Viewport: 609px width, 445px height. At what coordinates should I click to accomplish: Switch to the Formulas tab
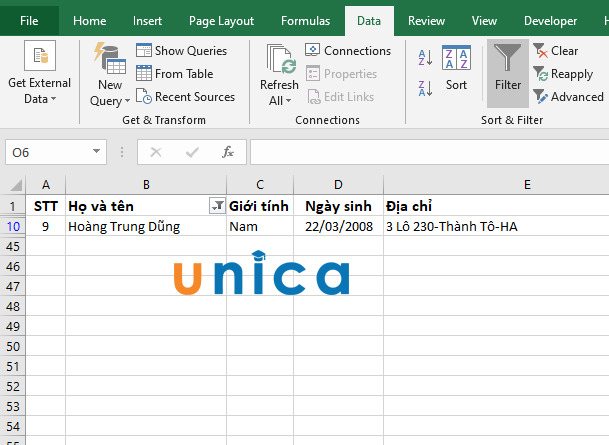click(305, 21)
